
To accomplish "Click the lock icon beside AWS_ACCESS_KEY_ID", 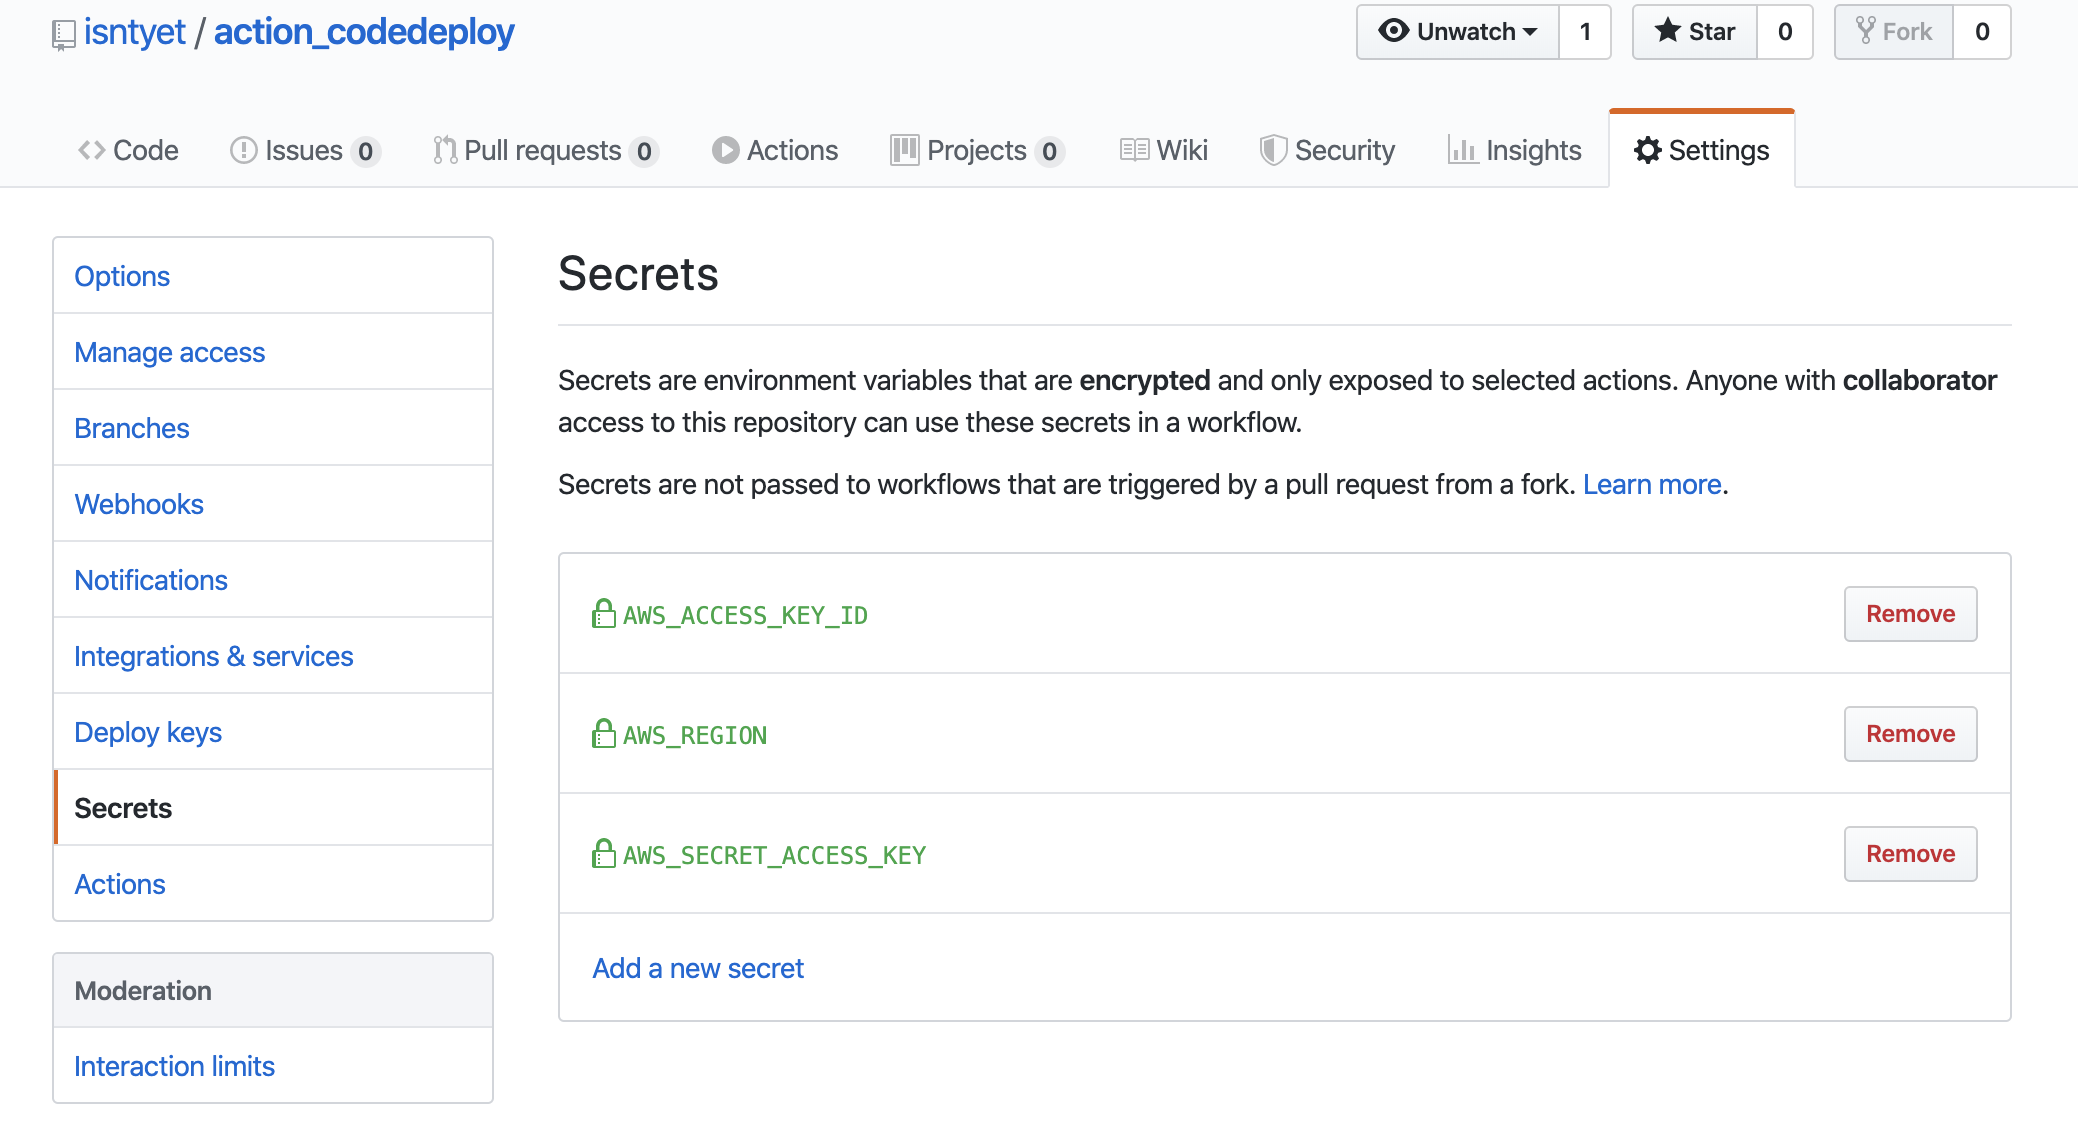I will (604, 613).
